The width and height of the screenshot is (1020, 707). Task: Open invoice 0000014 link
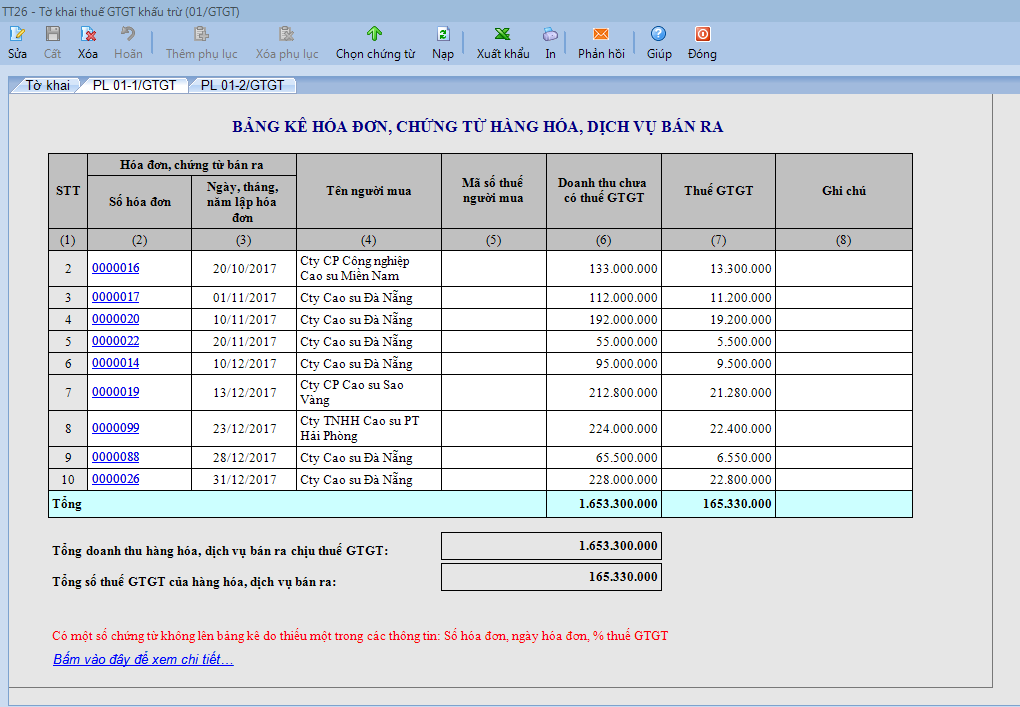click(116, 364)
